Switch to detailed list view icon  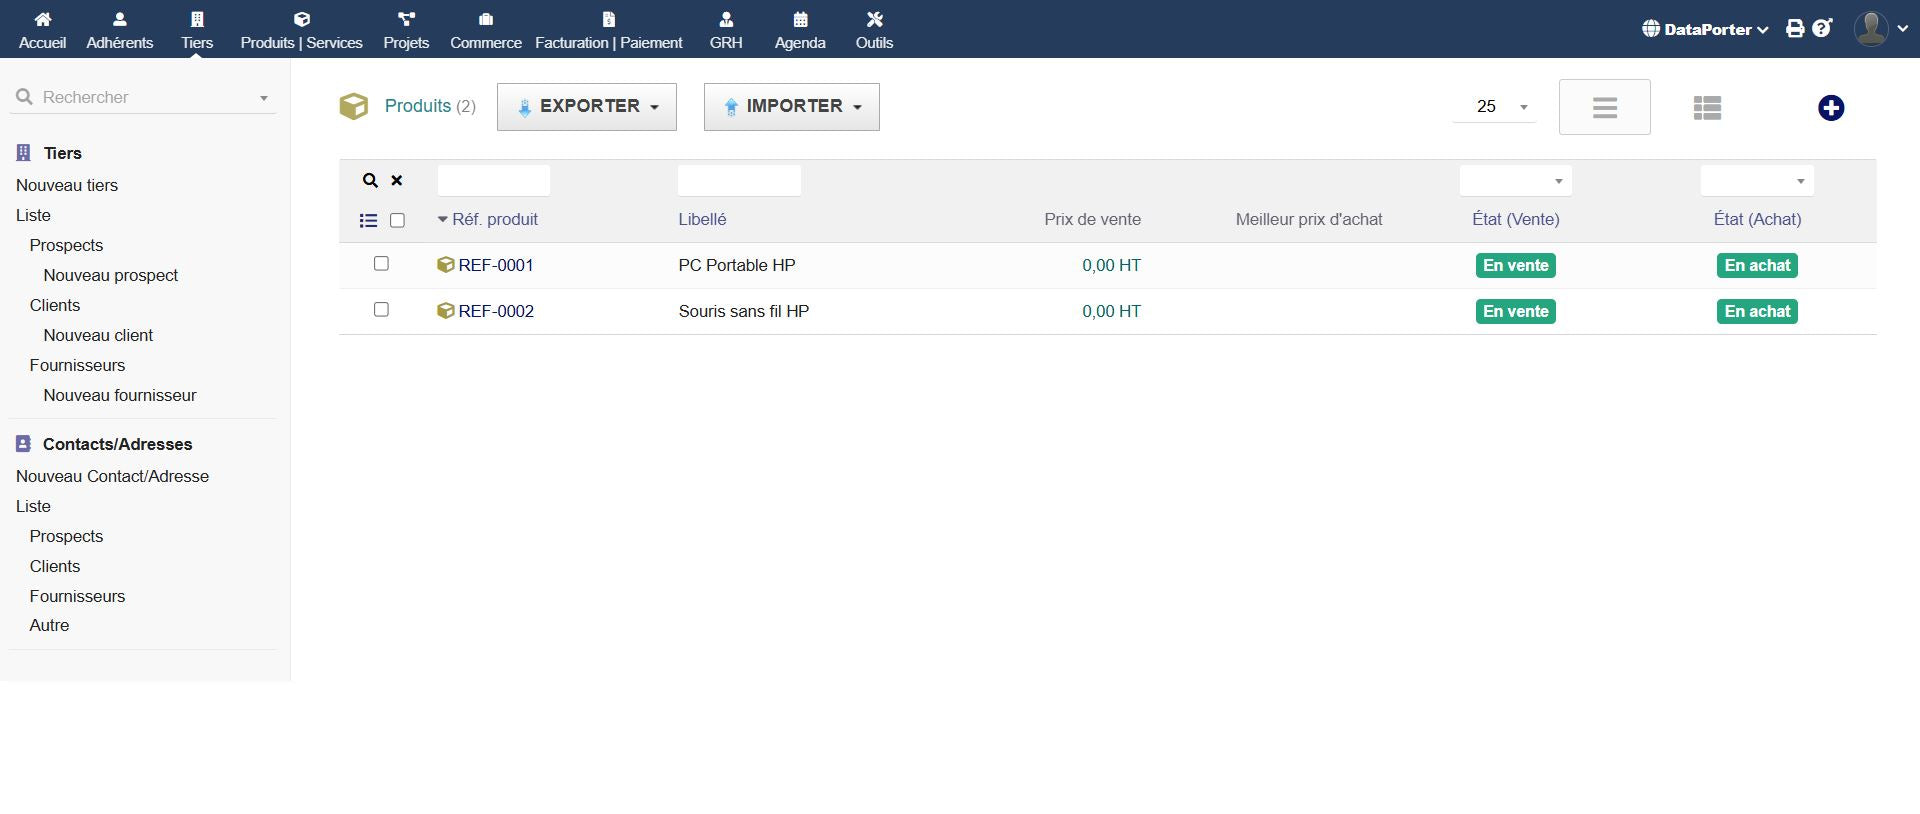[1707, 108]
